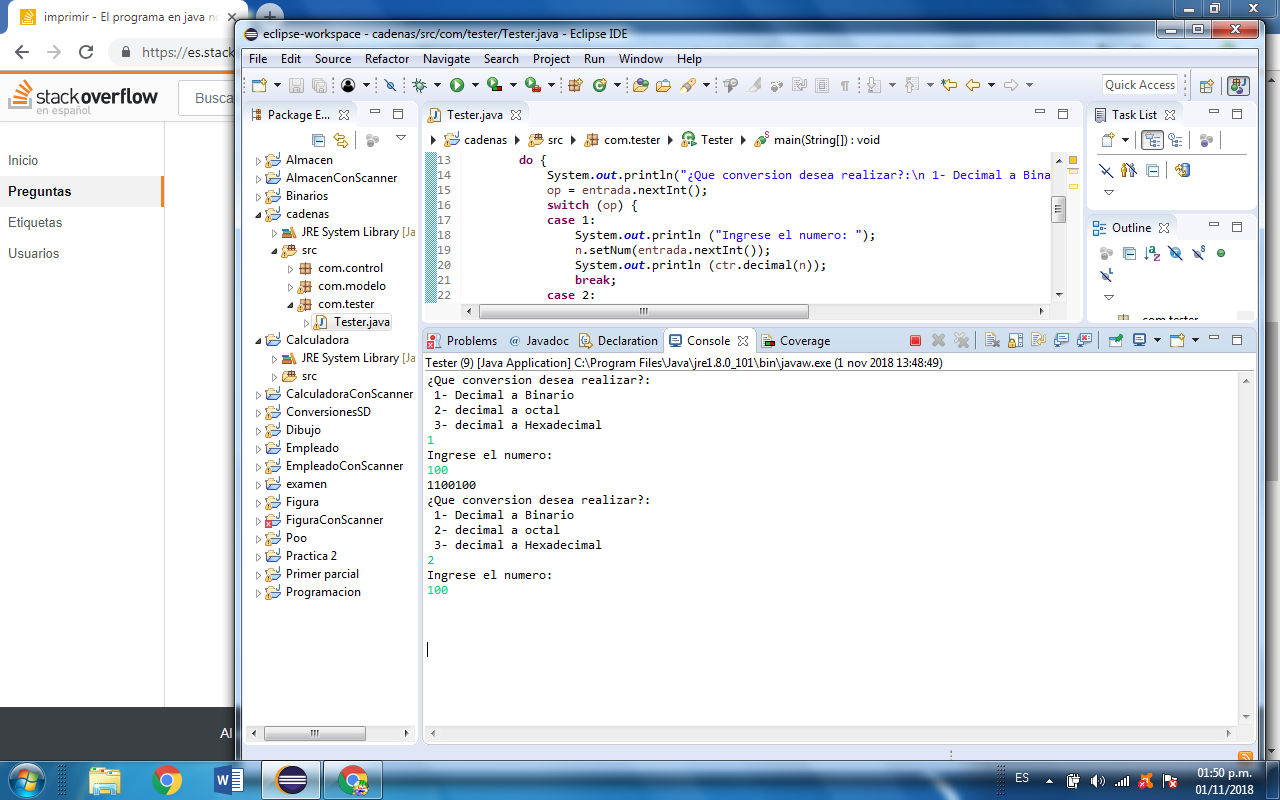Select Tester.java in Package Explorer tree
Viewport: 1280px width, 800px height.
(x=352, y=322)
